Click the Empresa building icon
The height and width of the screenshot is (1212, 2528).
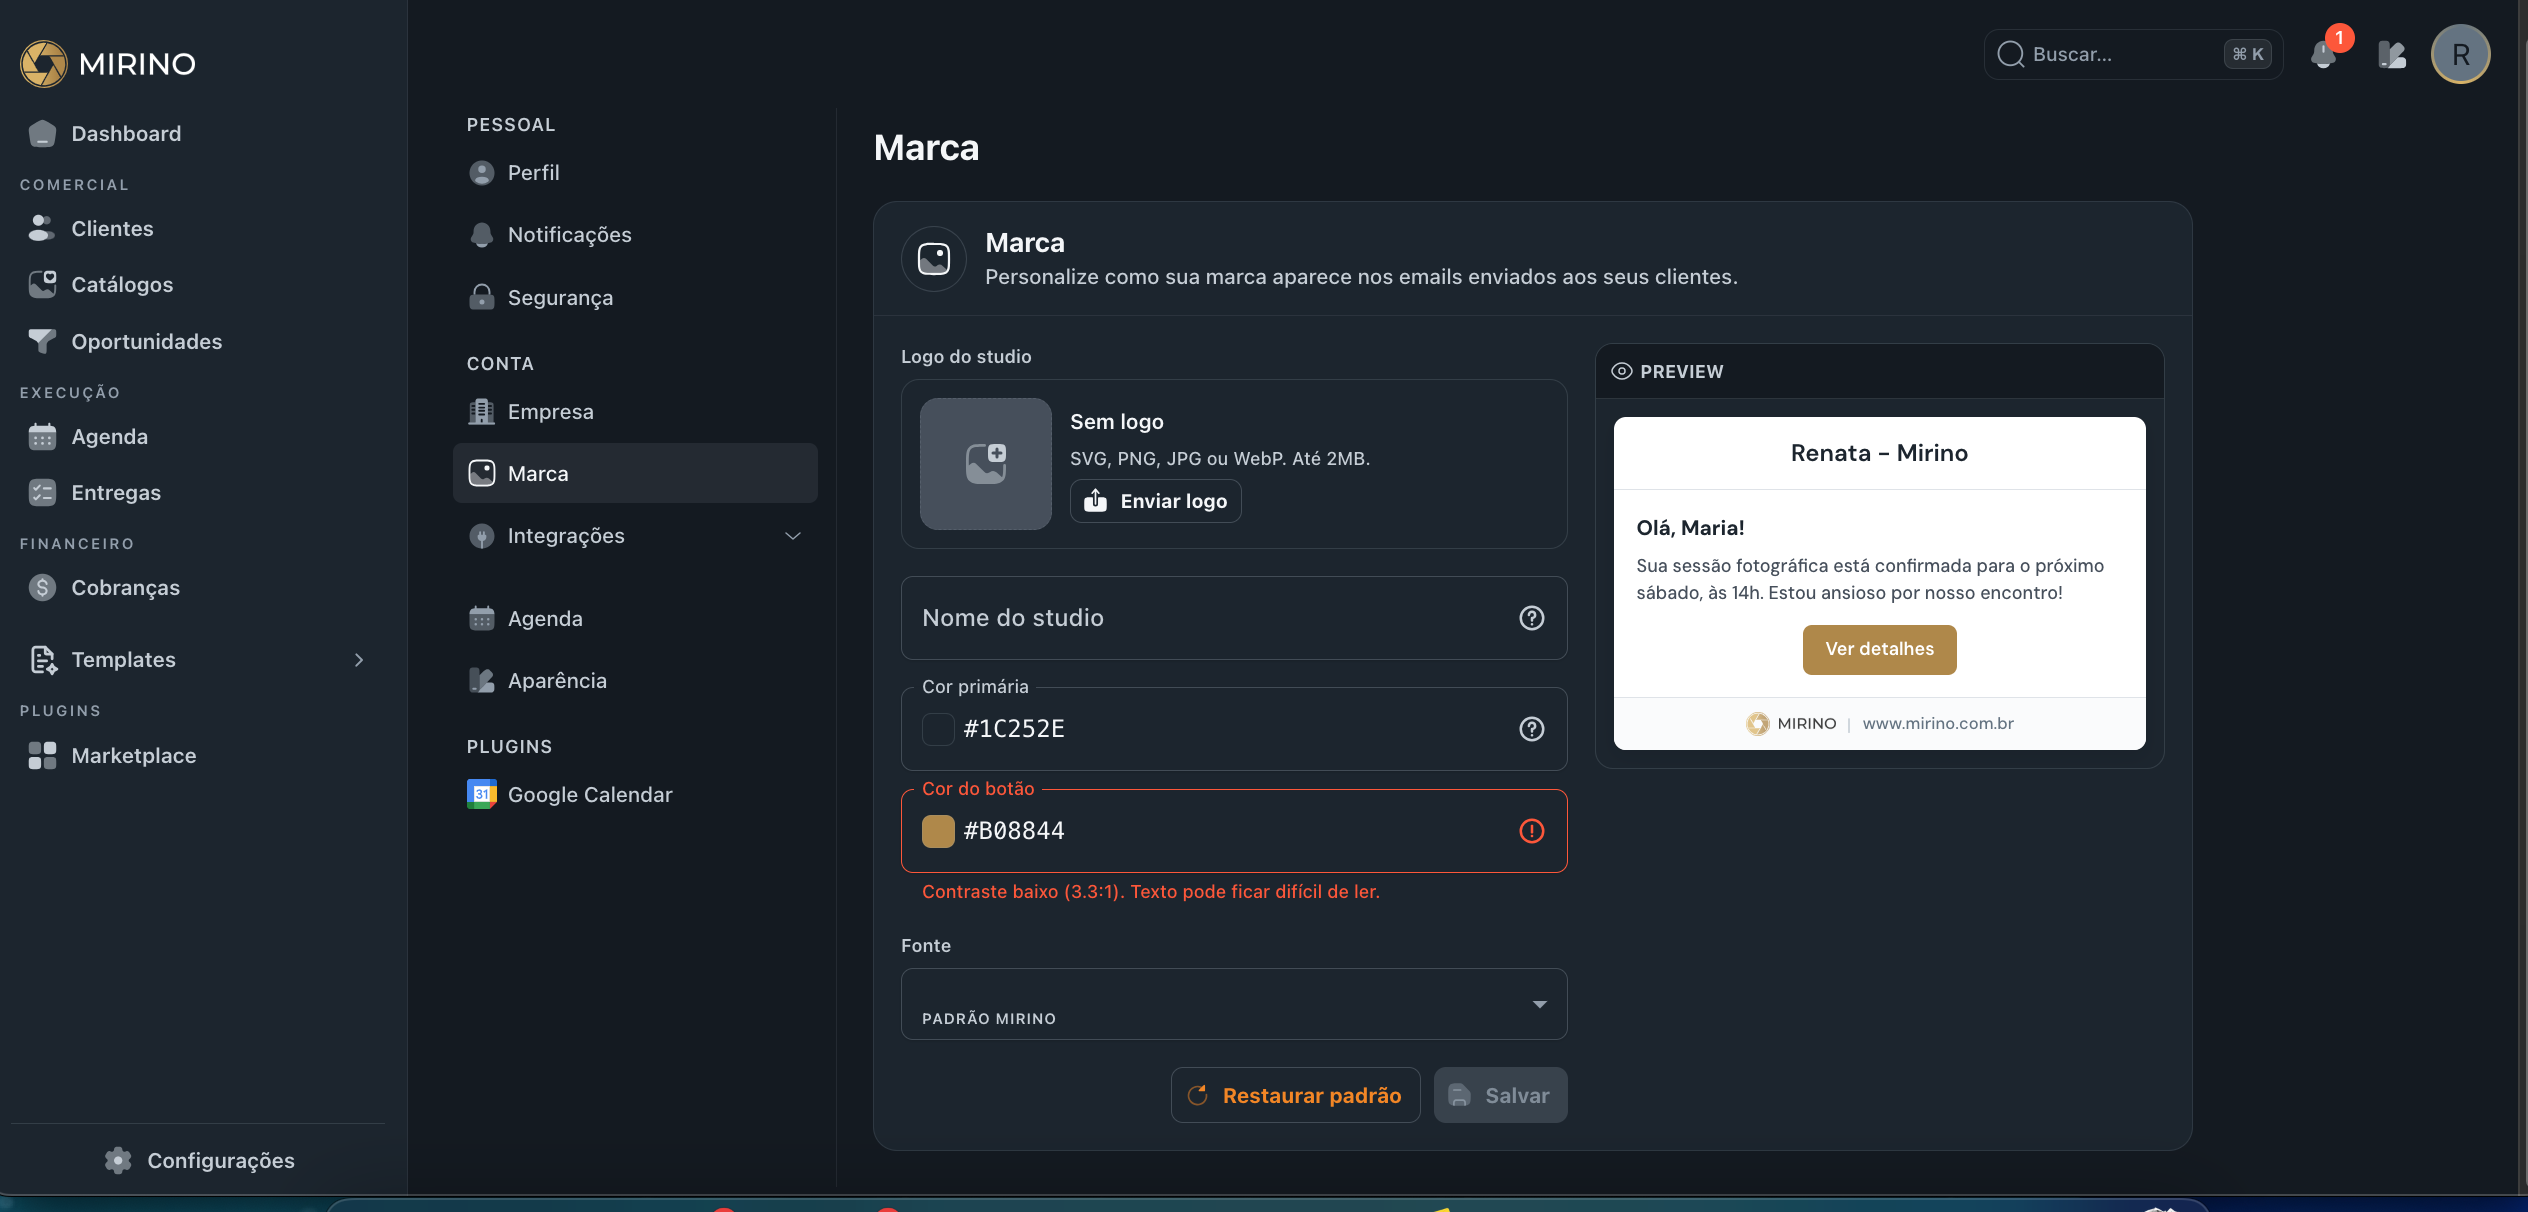pyautogui.click(x=482, y=412)
